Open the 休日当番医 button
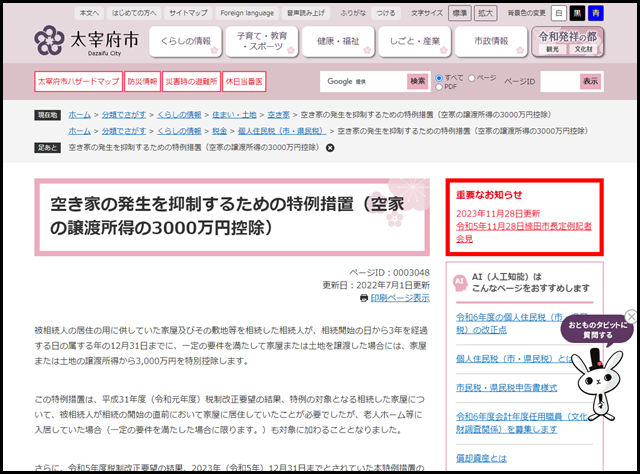This screenshot has width=640, height=474. click(x=244, y=81)
